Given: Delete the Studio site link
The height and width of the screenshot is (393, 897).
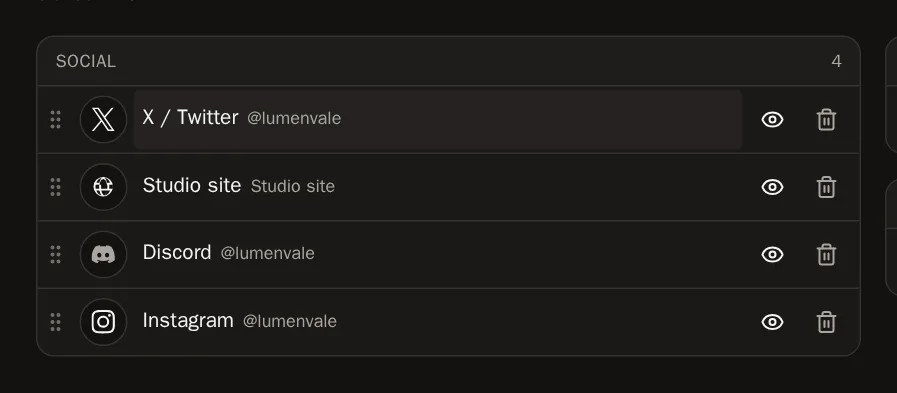Looking at the screenshot, I should click(826, 187).
